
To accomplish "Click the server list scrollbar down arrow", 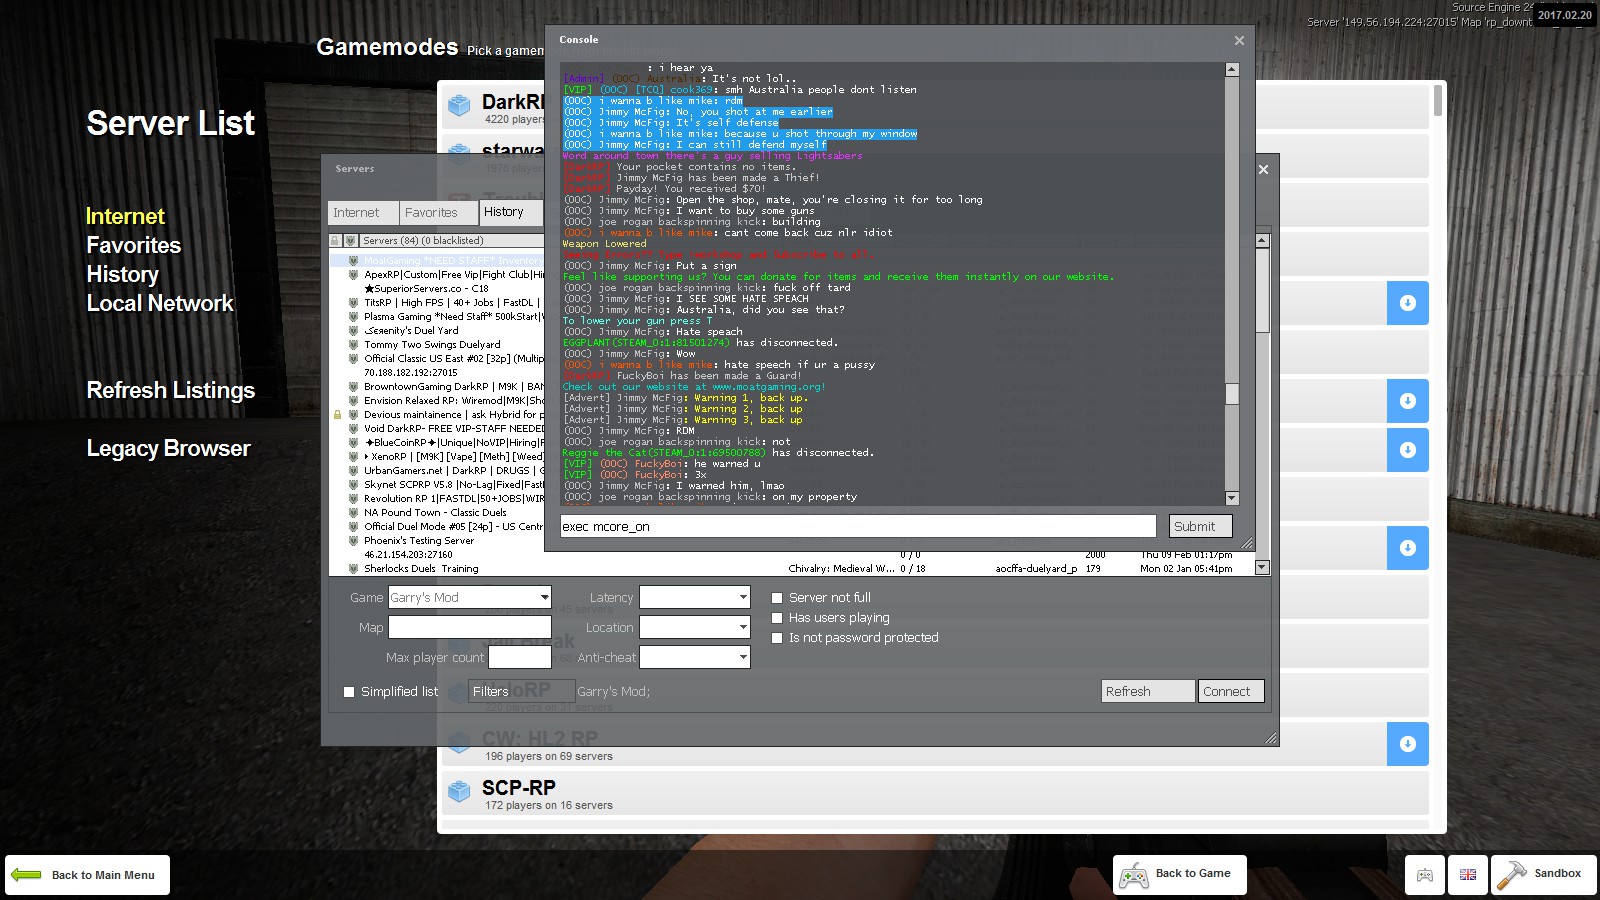I will [x=1262, y=568].
